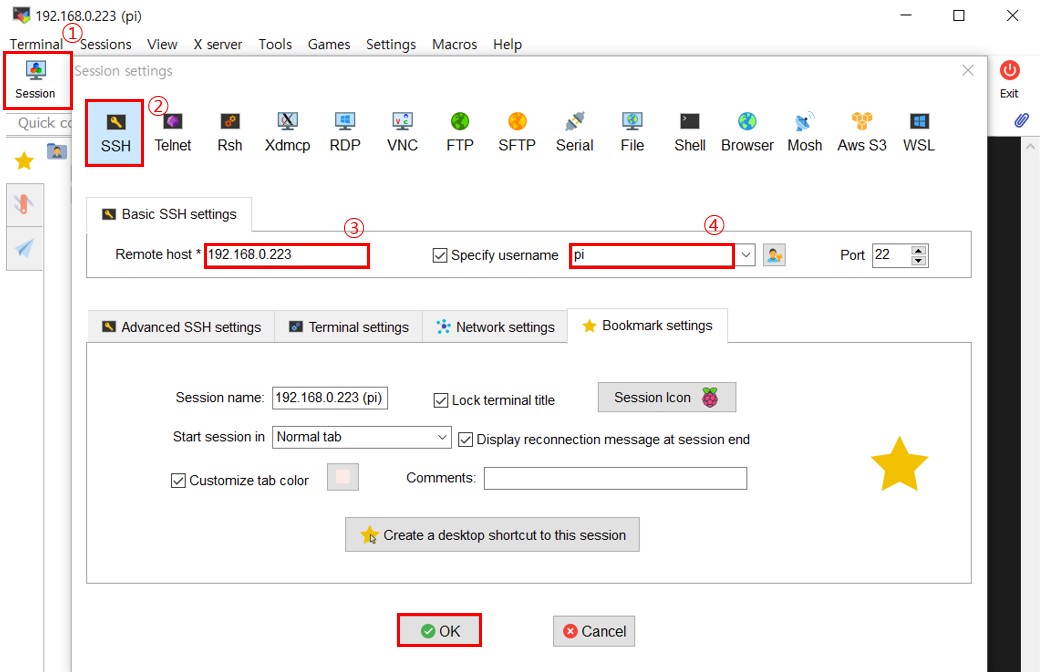Click the username input field
Screen dimensions: 1040x672
coord(652,255)
